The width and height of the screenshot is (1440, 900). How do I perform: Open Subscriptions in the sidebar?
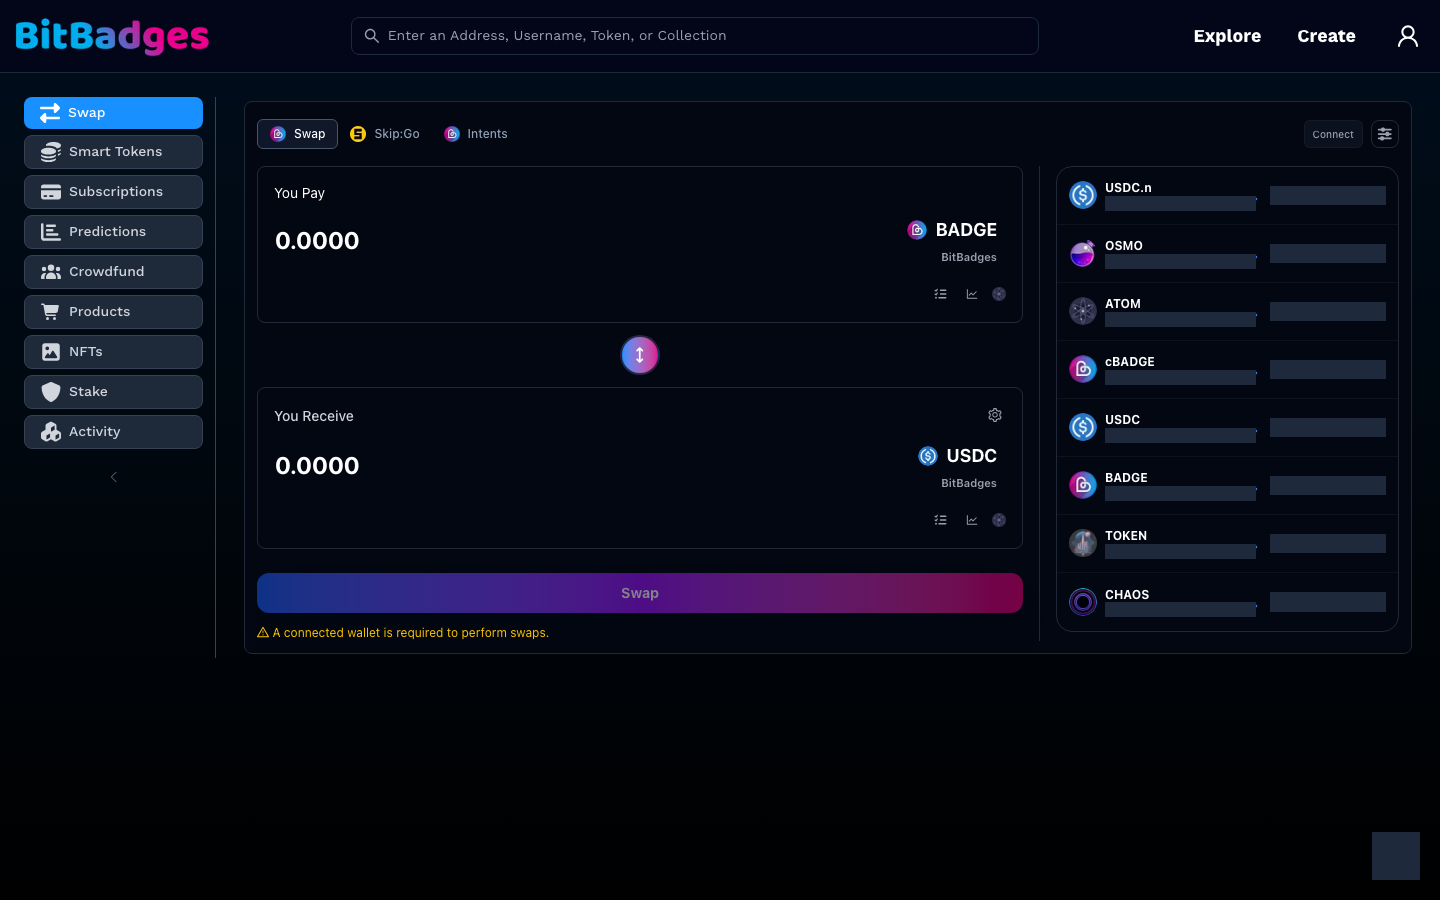pyautogui.click(x=113, y=192)
